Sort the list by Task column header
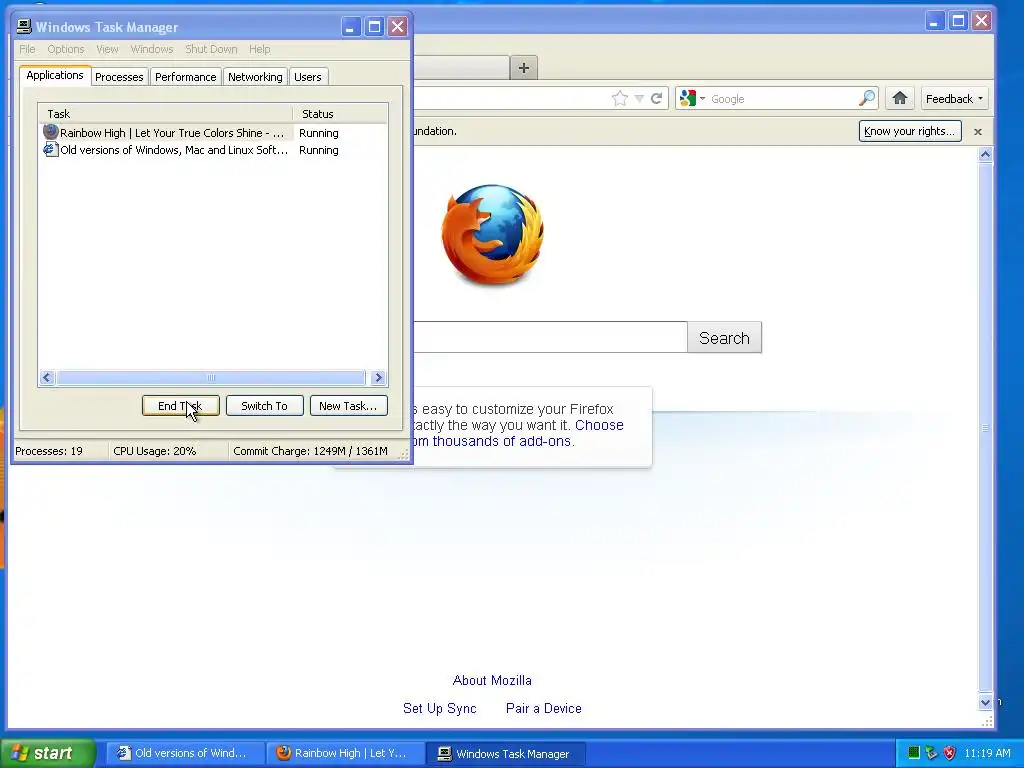Viewport: 1024px width, 768px height. click(x=165, y=114)
